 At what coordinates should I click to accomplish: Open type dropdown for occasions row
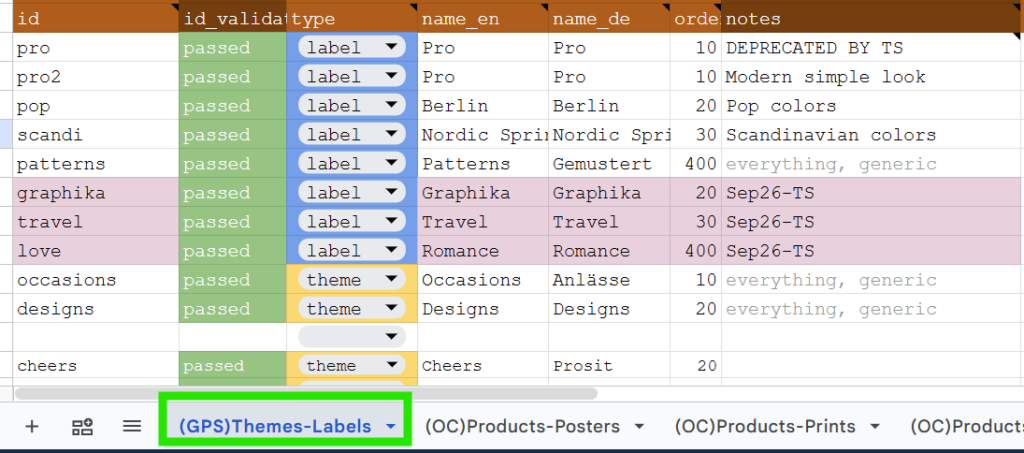[352, 279]
